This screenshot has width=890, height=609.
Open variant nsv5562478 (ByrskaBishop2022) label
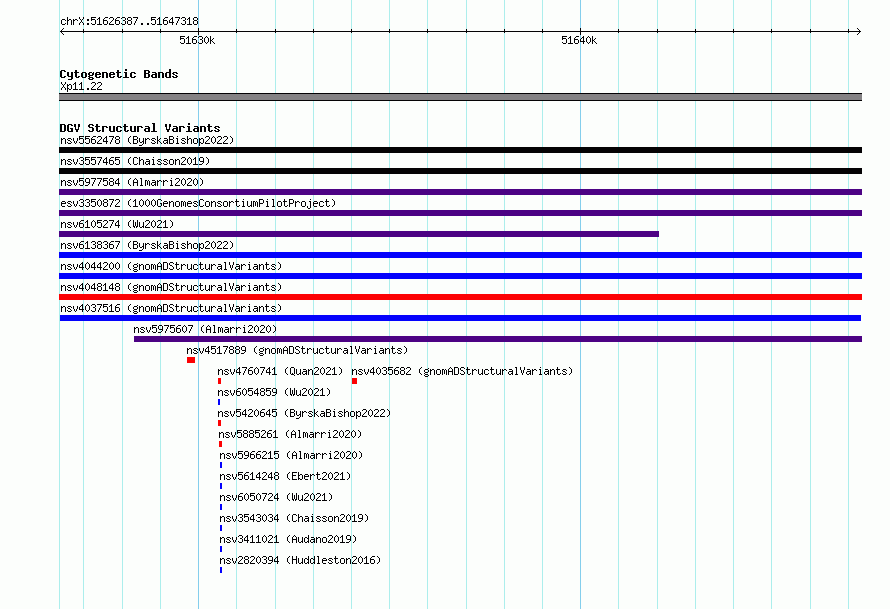pyautogui.click(x=147, y=140)
